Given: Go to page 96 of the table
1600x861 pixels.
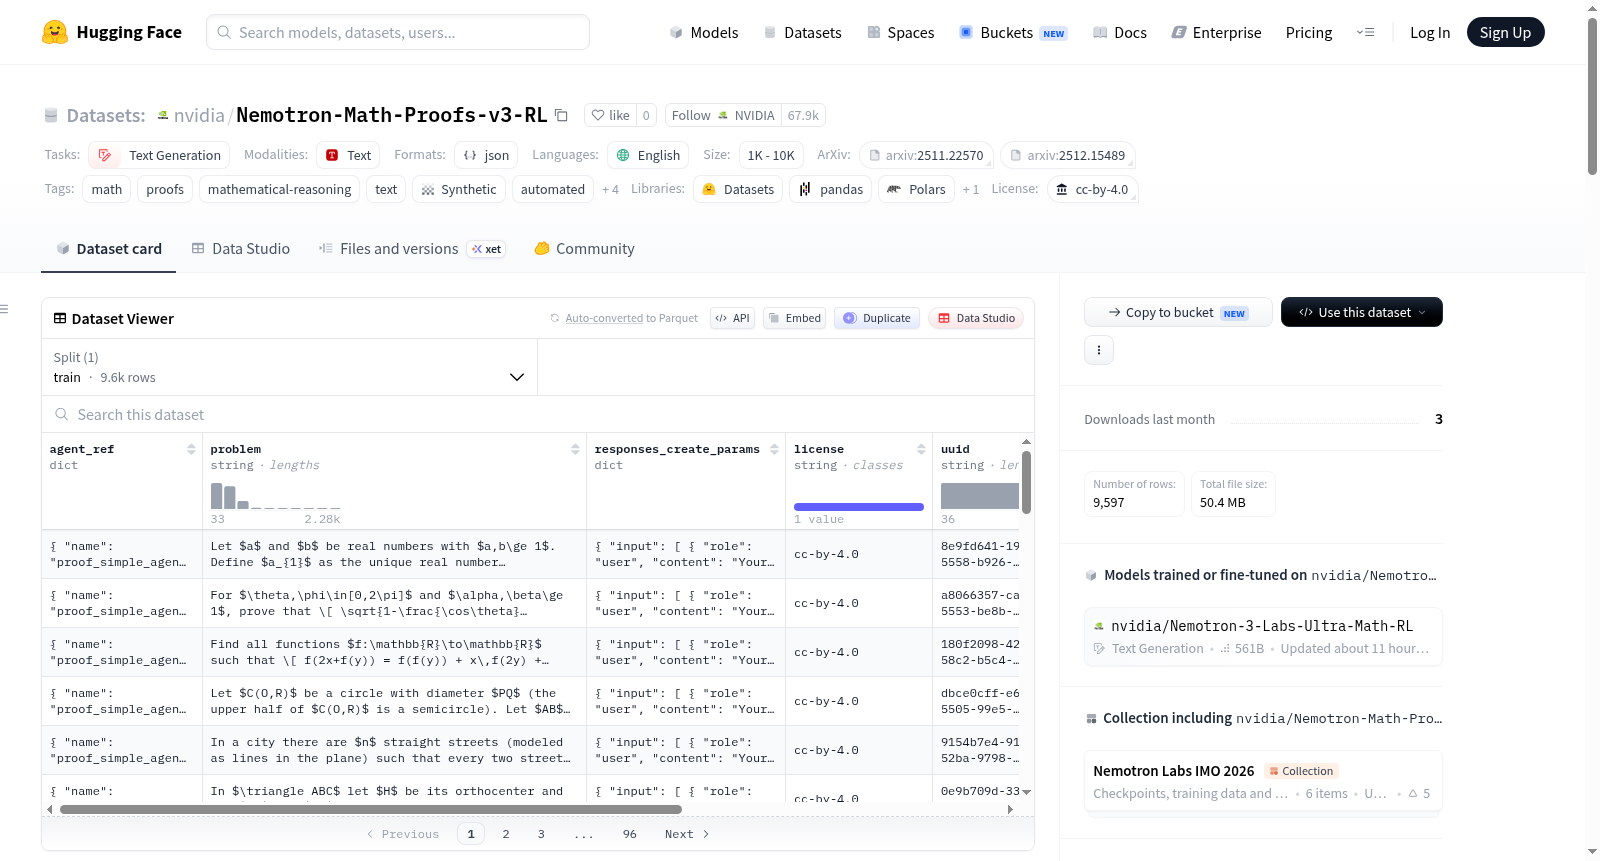Looking at the screenshot, I should [x=630, y=834].
